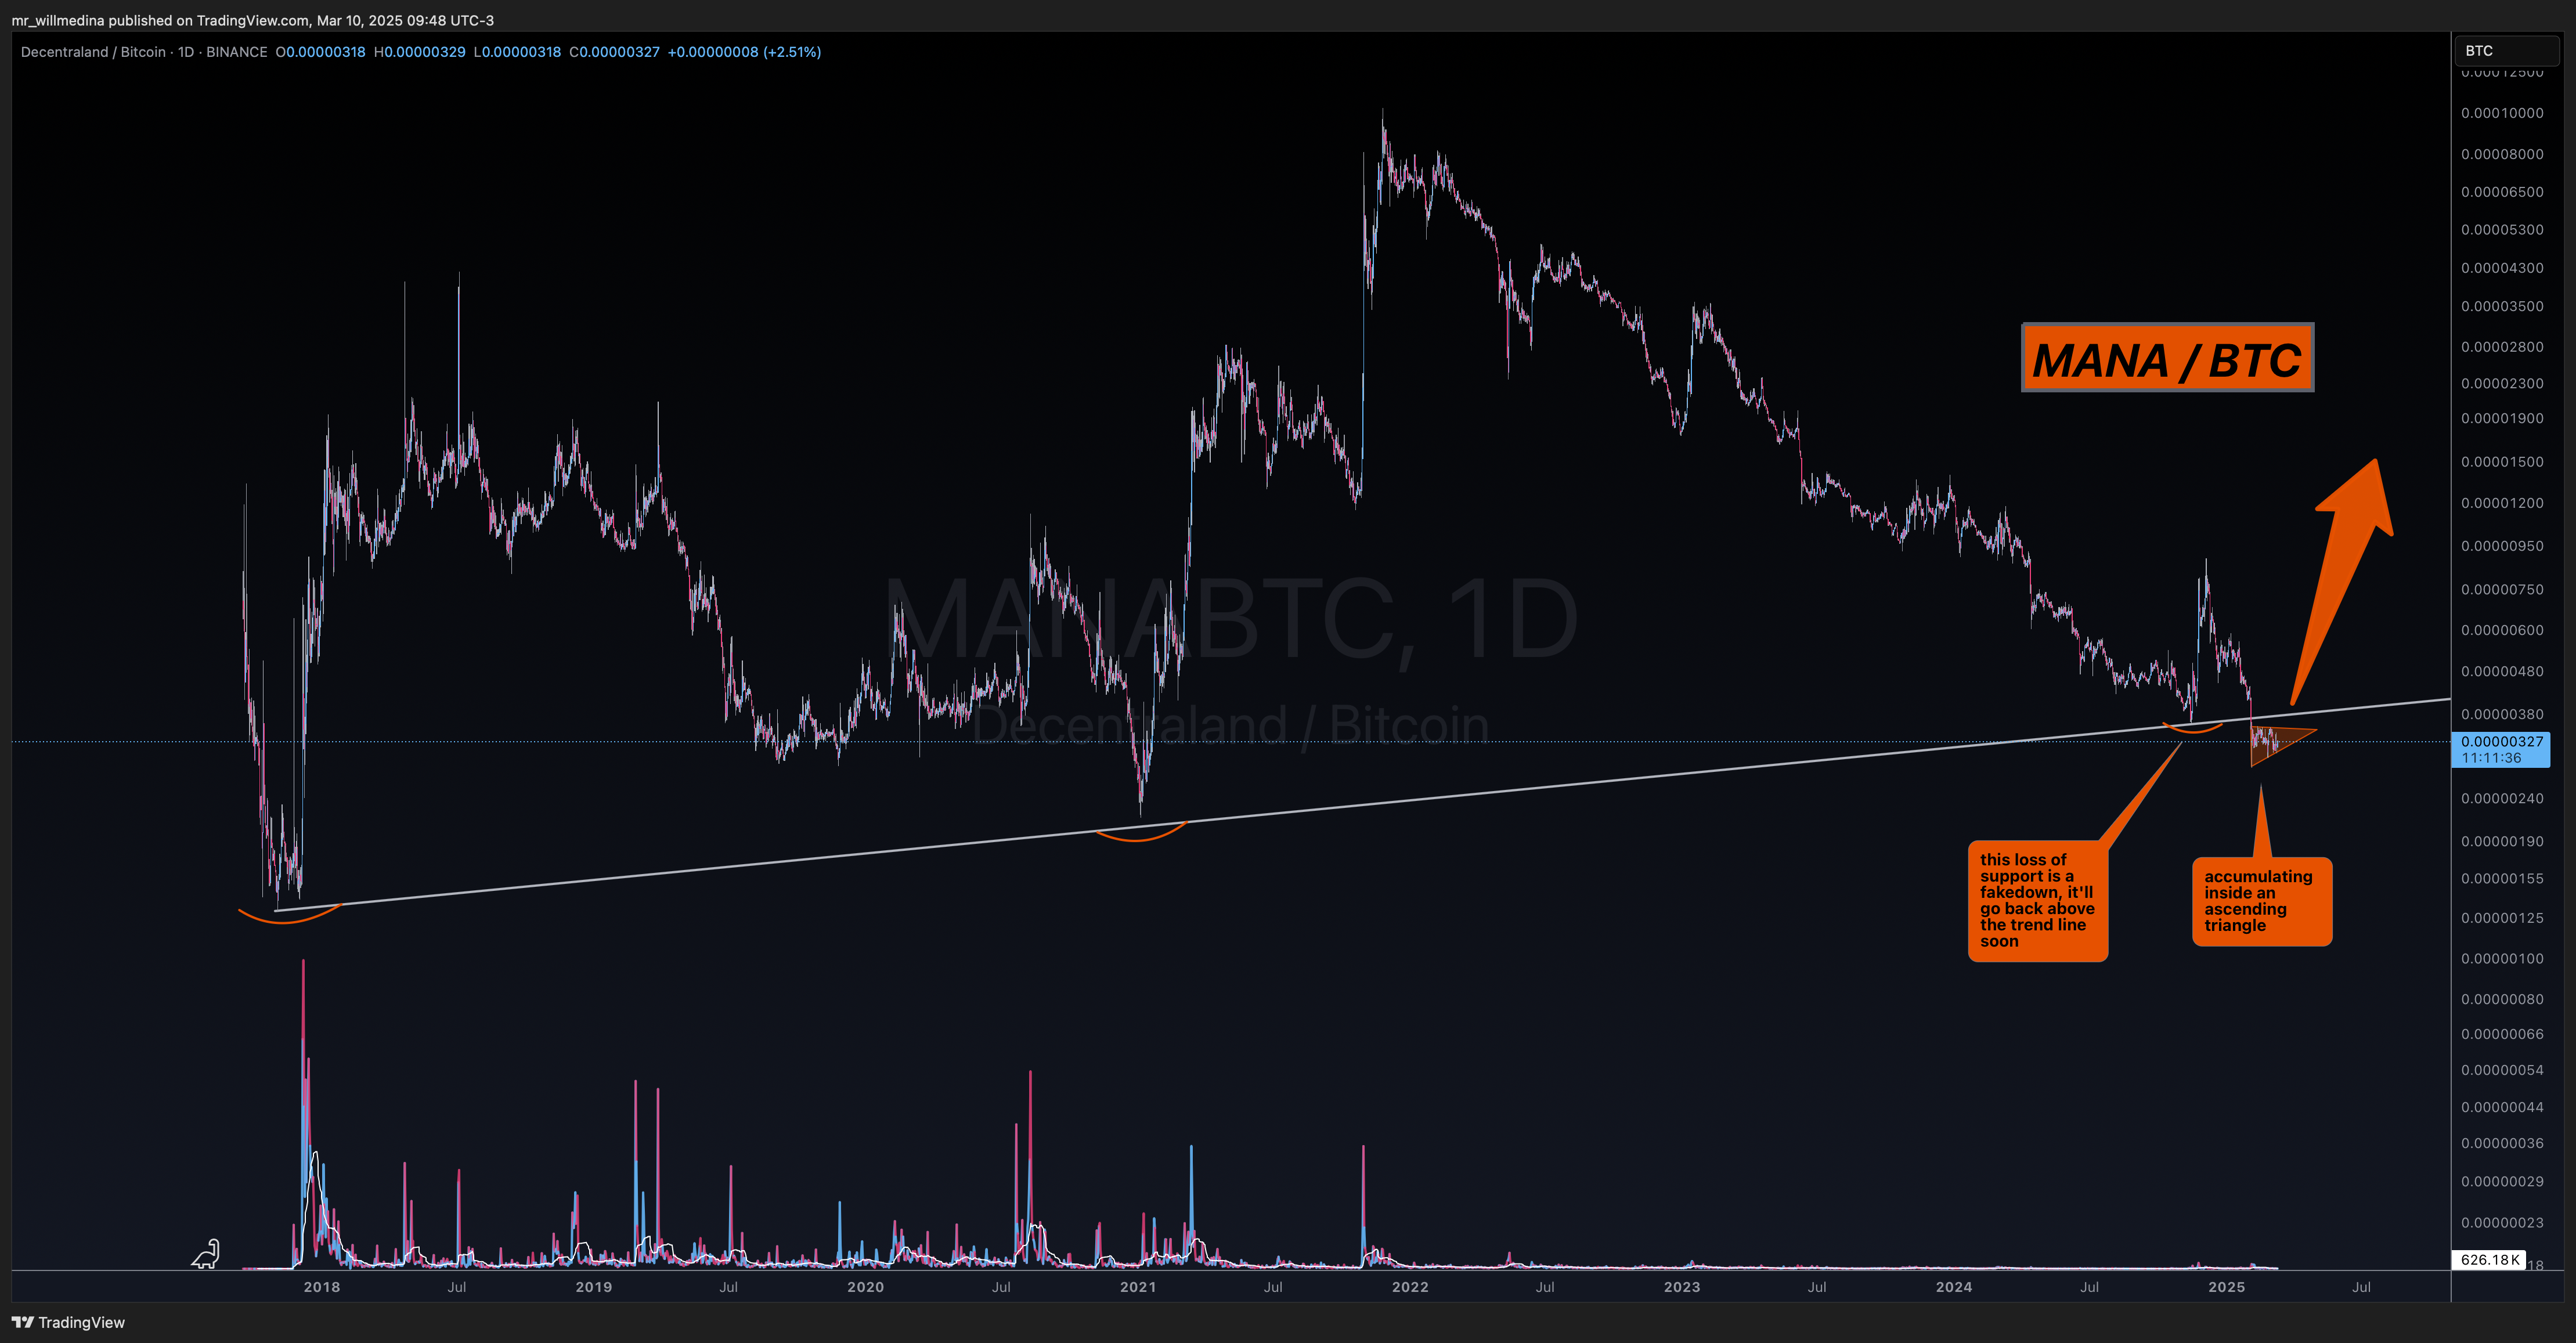Click the 2021 label on the time axis
The width and height of the screenshot is (2576, 1343).
coord(1138,1287)
